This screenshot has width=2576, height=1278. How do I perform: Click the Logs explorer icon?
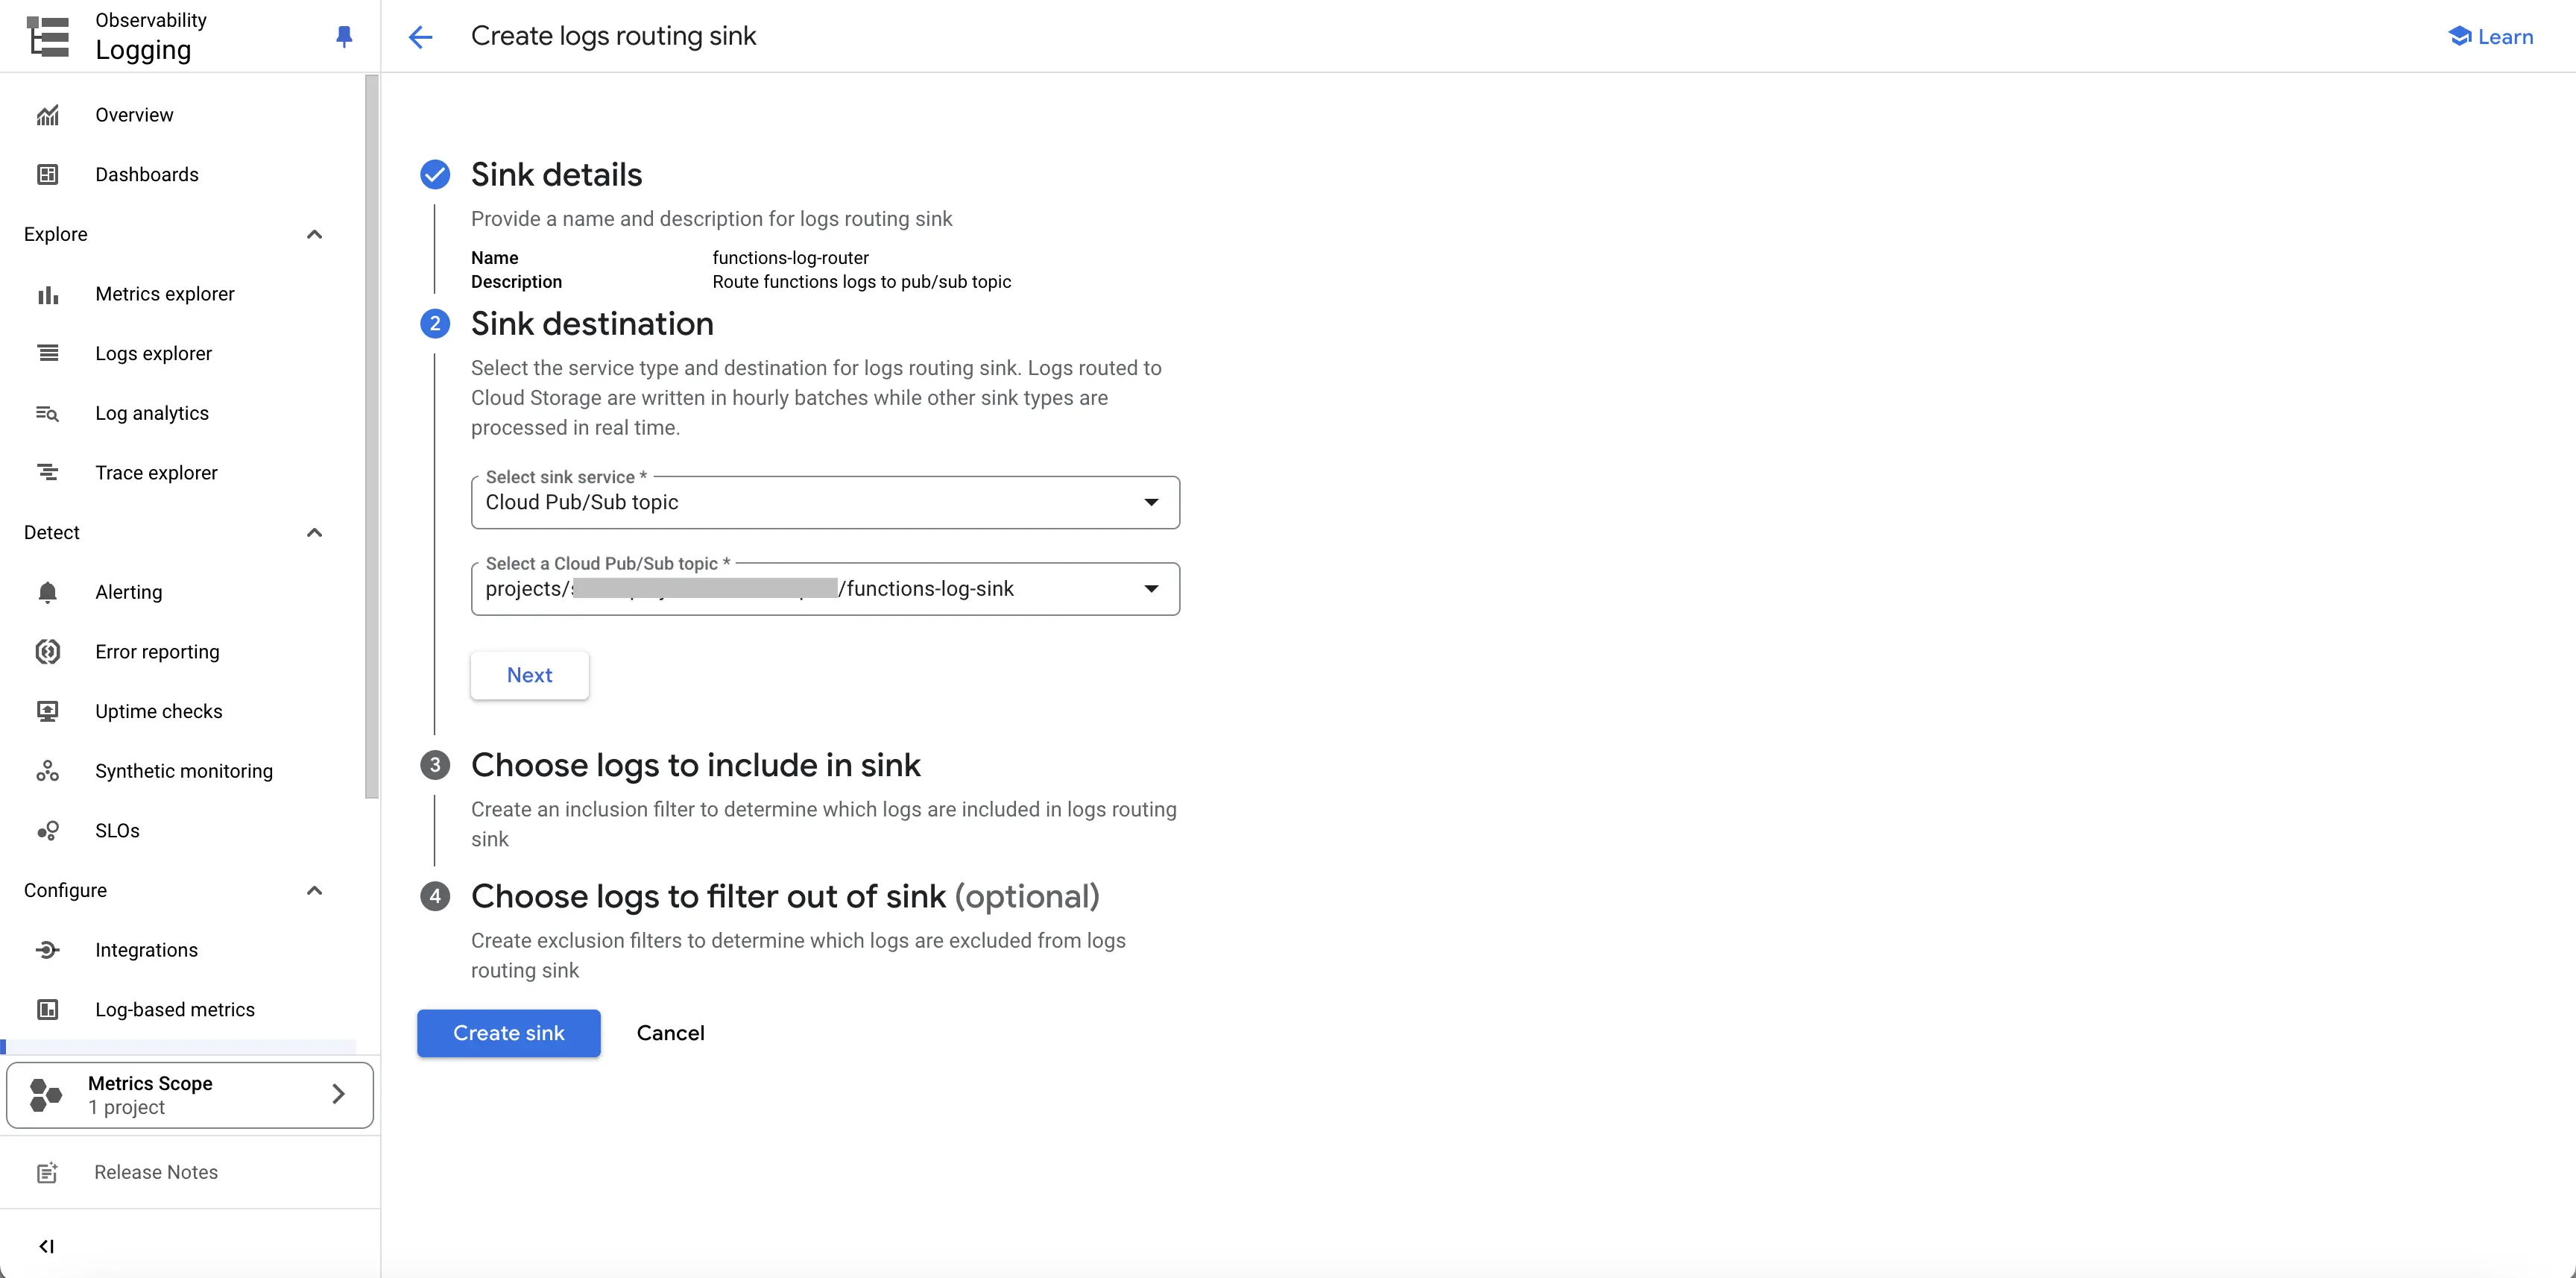48,353
